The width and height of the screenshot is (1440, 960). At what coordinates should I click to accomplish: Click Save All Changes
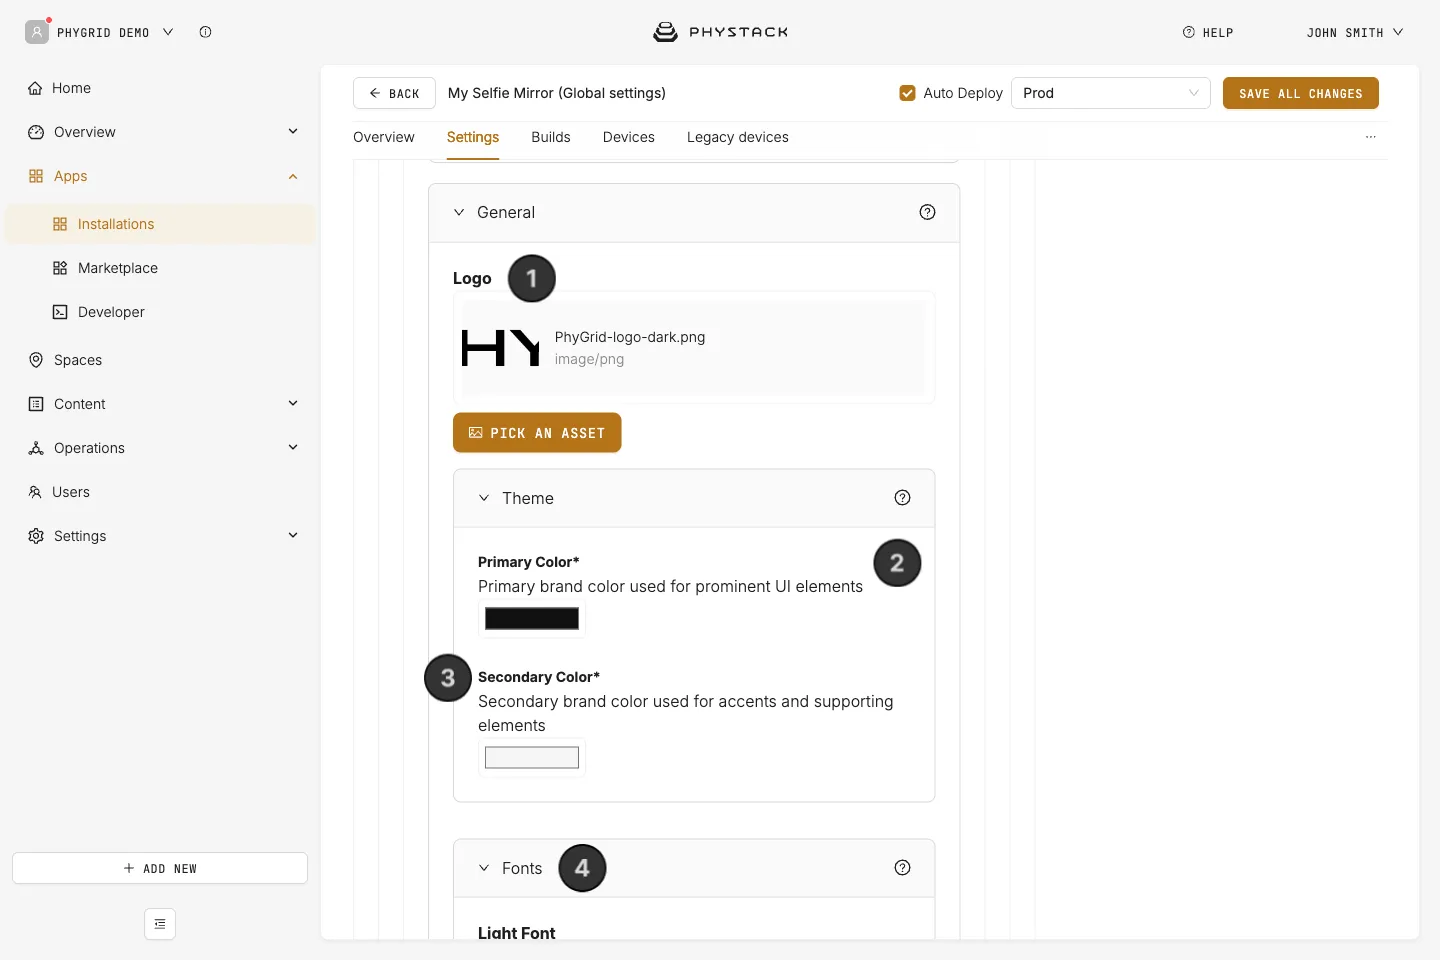point(1301,93)
